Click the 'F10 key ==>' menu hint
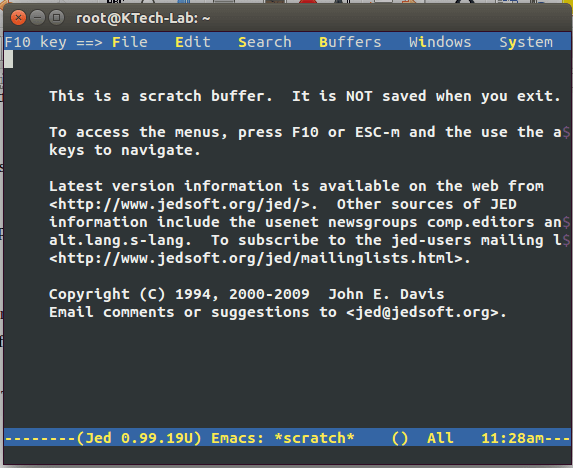The image size is (573, 468). [x=54, y=42]
